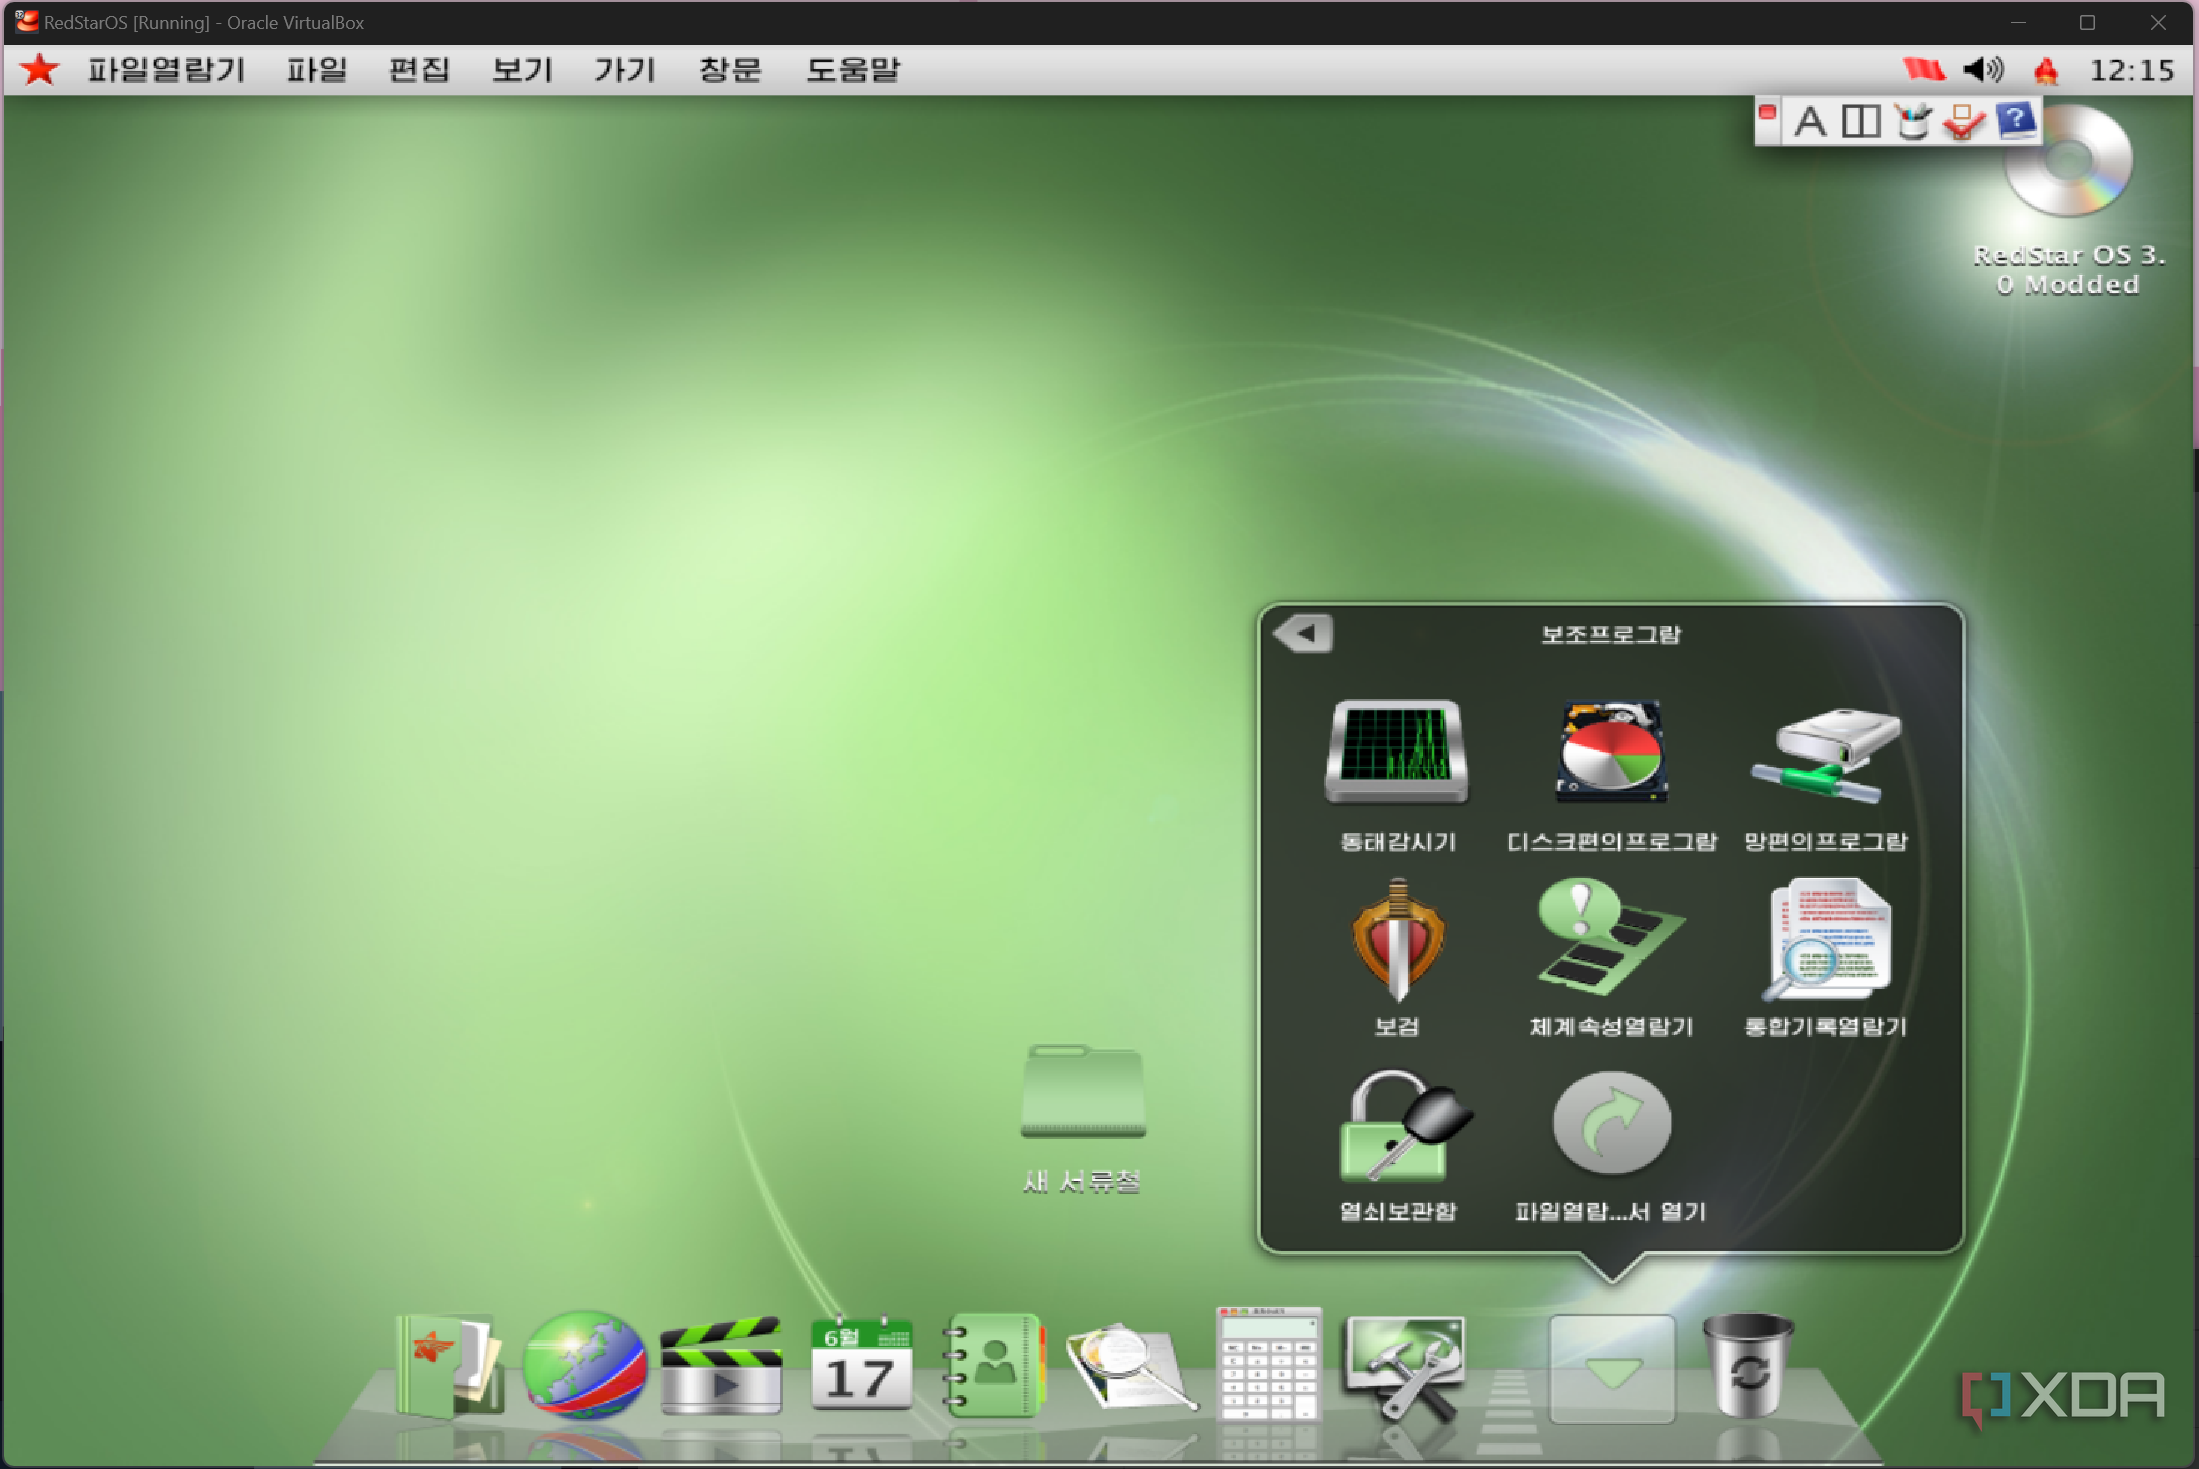Open 망편의프로그램 network utility
Screen dimensions: 2199x1469
1826,755
